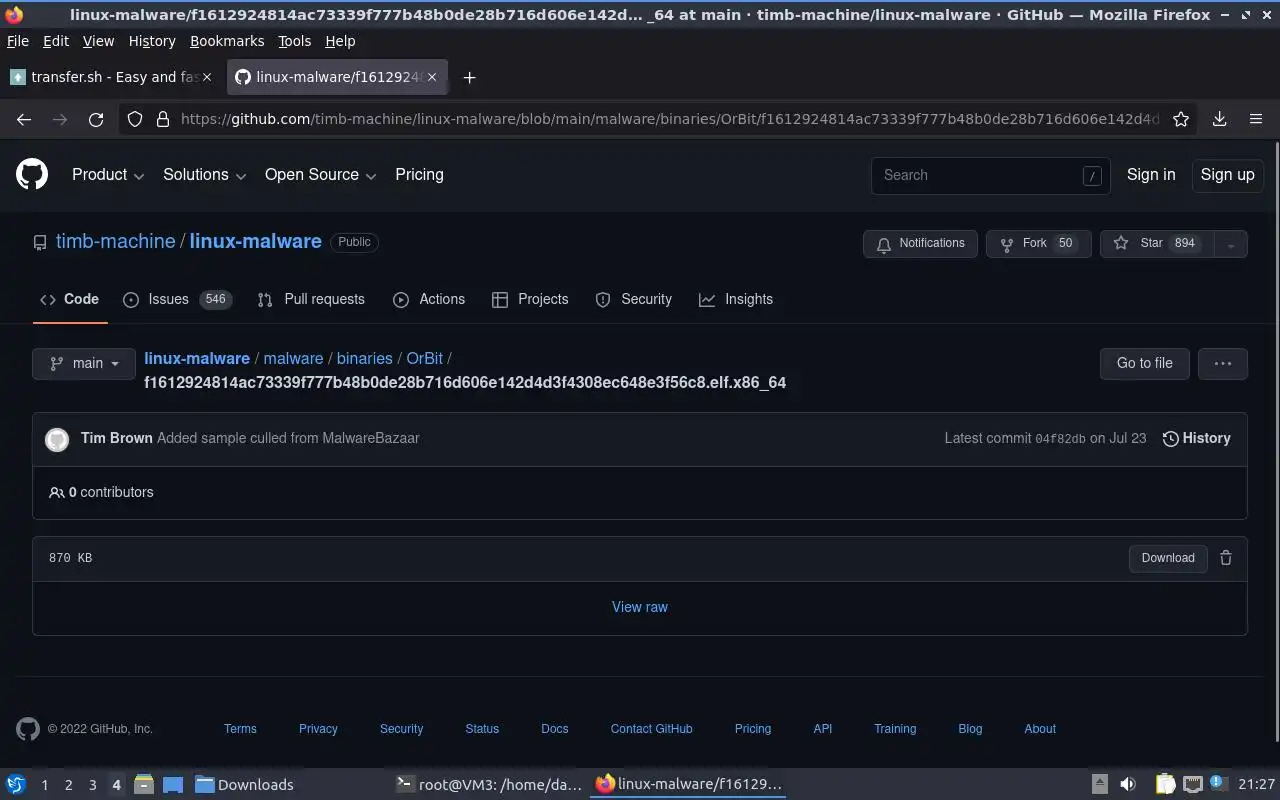Reload the page with refresh icon
The height and width of the screenshot is (800, 1280).
96,119
